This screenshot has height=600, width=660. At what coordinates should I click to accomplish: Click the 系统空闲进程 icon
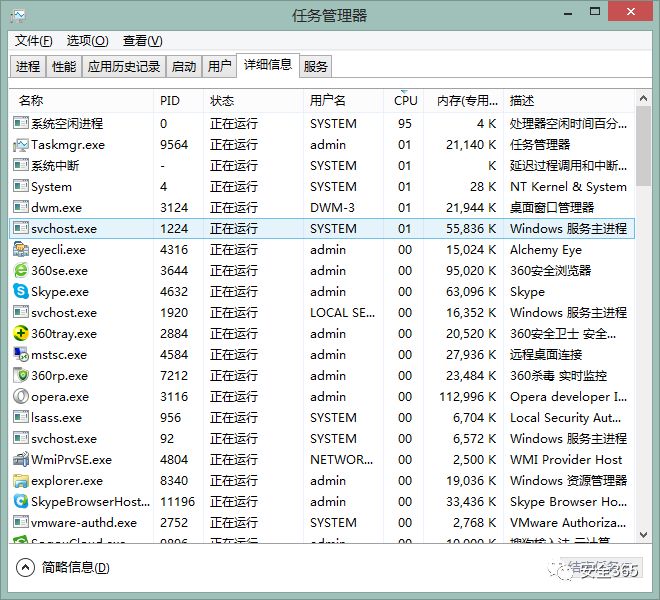(x=21, y=124)
